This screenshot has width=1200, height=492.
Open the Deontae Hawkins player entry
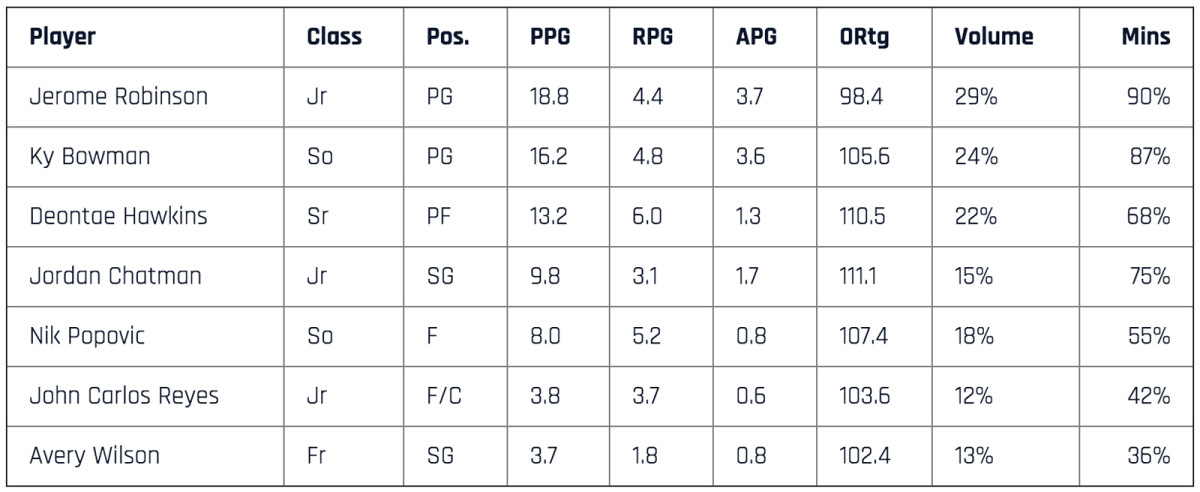(x=118, y=216)
